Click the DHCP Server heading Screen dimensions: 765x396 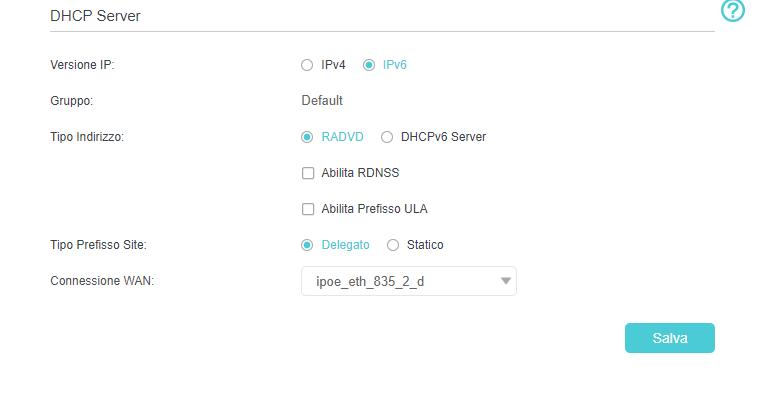(x=95, y=16)
